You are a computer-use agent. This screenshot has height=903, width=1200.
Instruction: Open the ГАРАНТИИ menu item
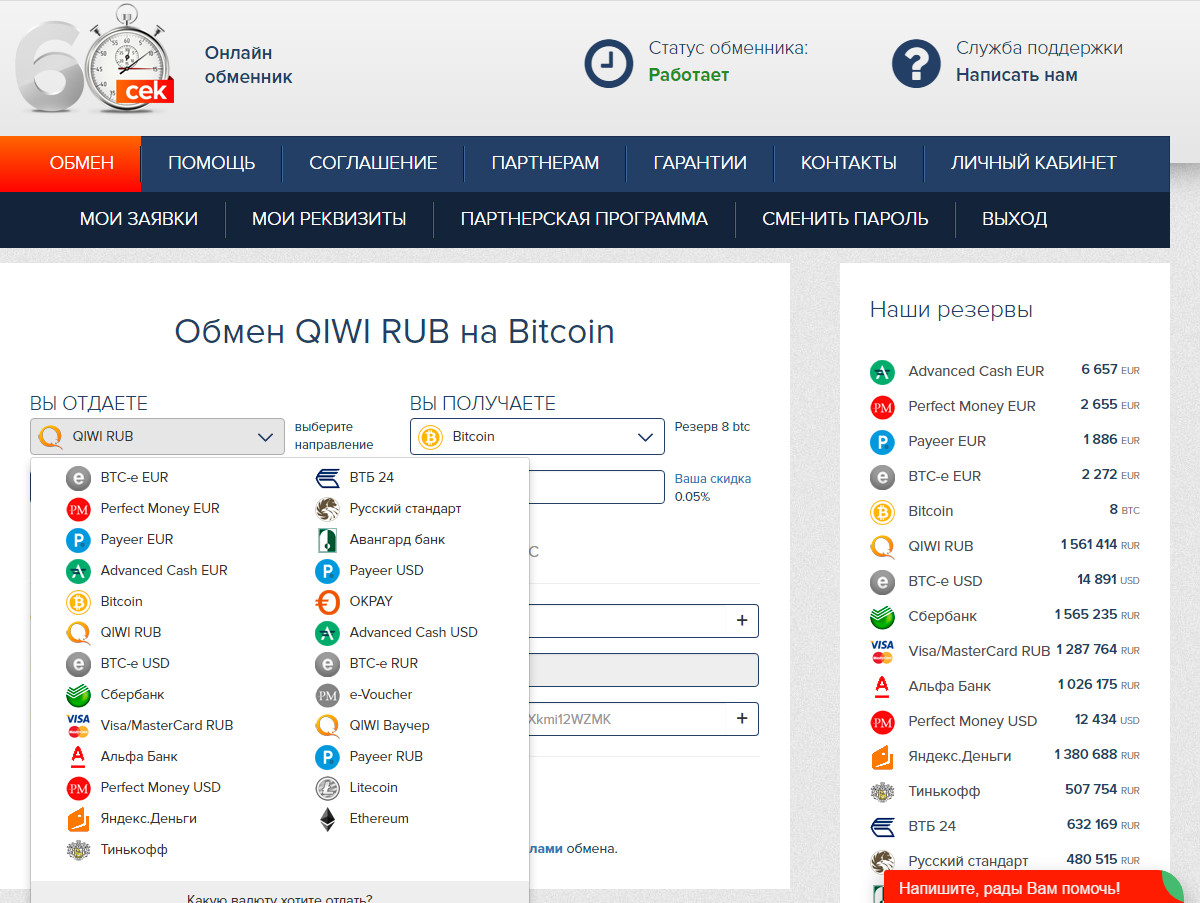point(700,163)
